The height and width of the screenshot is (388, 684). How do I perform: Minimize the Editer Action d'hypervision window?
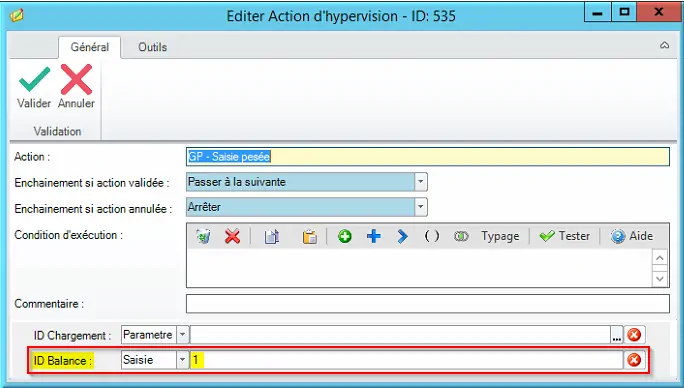(x=597, y=12)
